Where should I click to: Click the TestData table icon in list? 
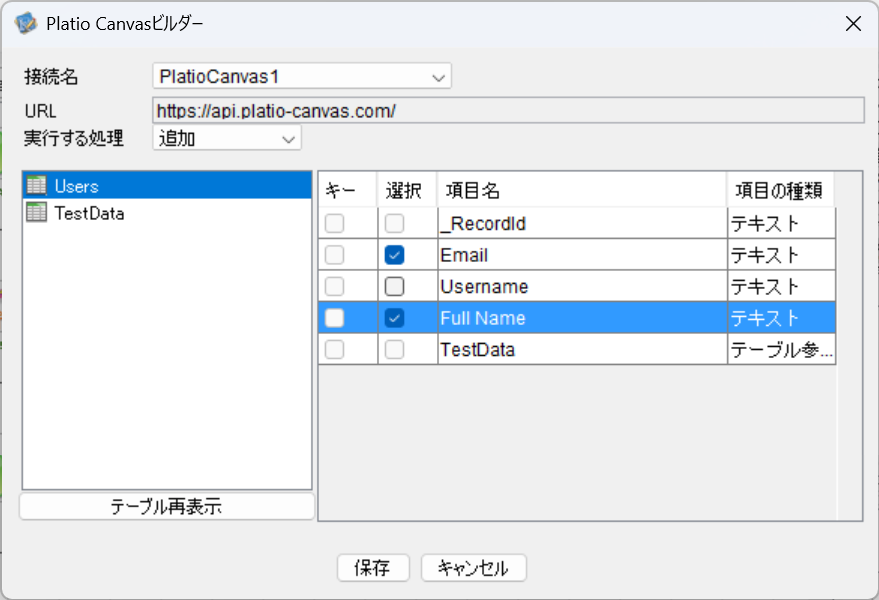37,212
